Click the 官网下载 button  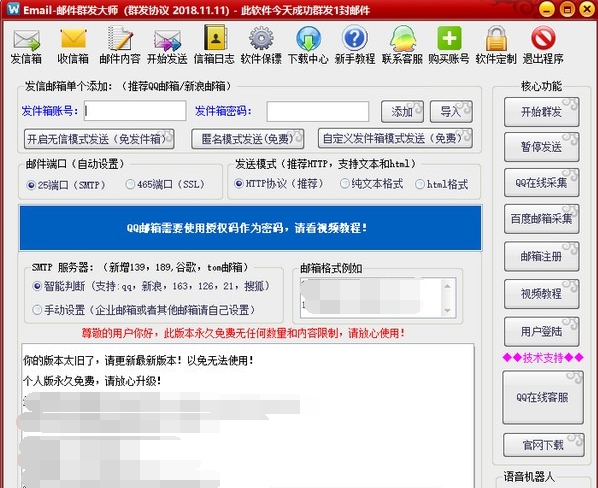point(543,445)
